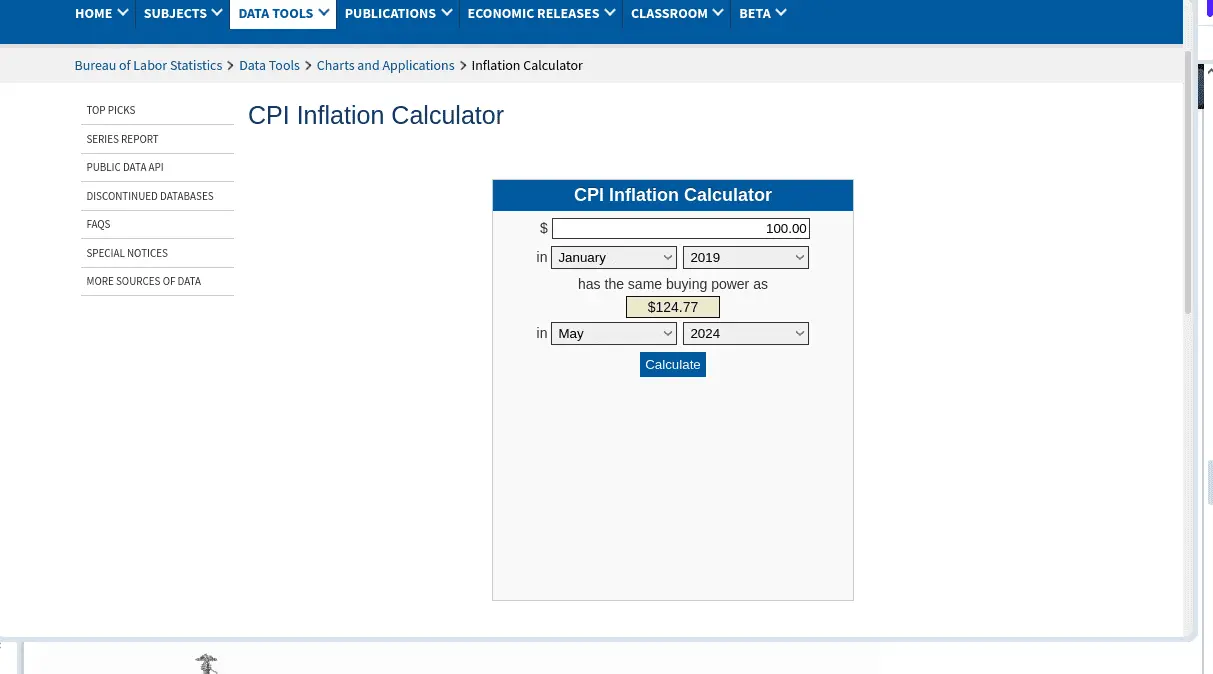Open Charts and Applications breadcrumb link
Screen dimensions: 1213x674
385,65
